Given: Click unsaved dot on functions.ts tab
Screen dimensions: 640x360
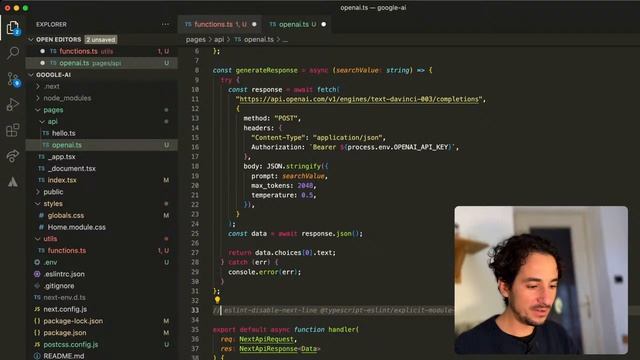Looking at the screenshot, I should click(x=254, y=24).
